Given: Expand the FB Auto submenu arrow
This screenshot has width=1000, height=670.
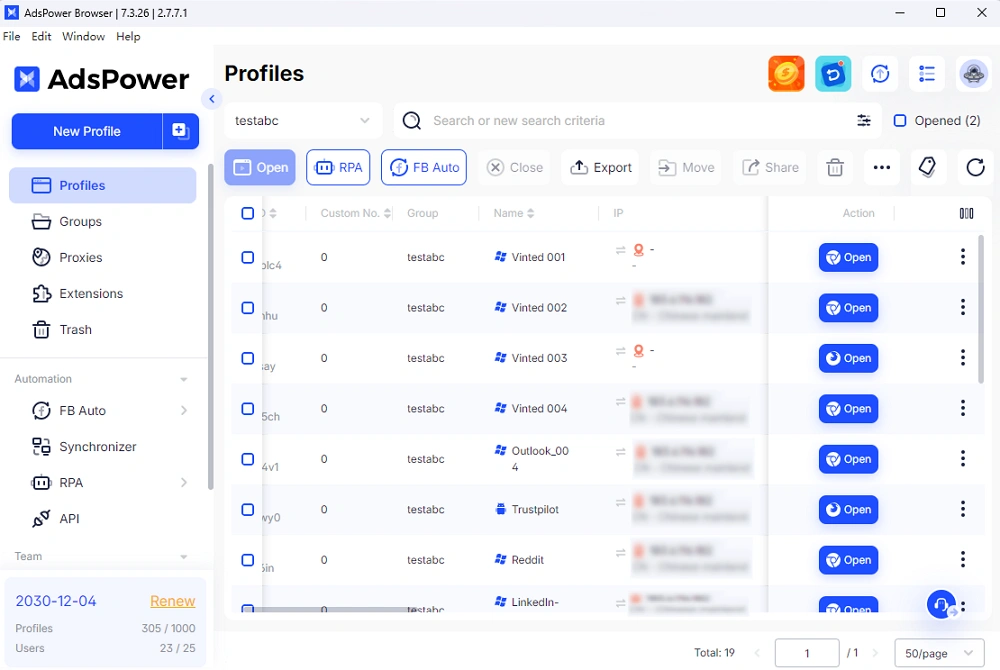Looking at the screenshot, I should [184, 411].
